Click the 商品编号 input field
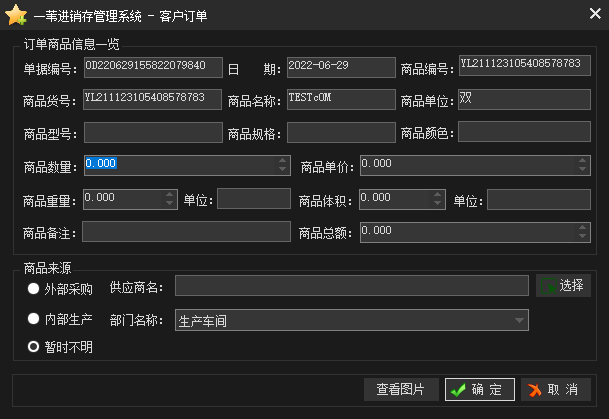This screenshot has width=609, height=419. coord(524,65)
